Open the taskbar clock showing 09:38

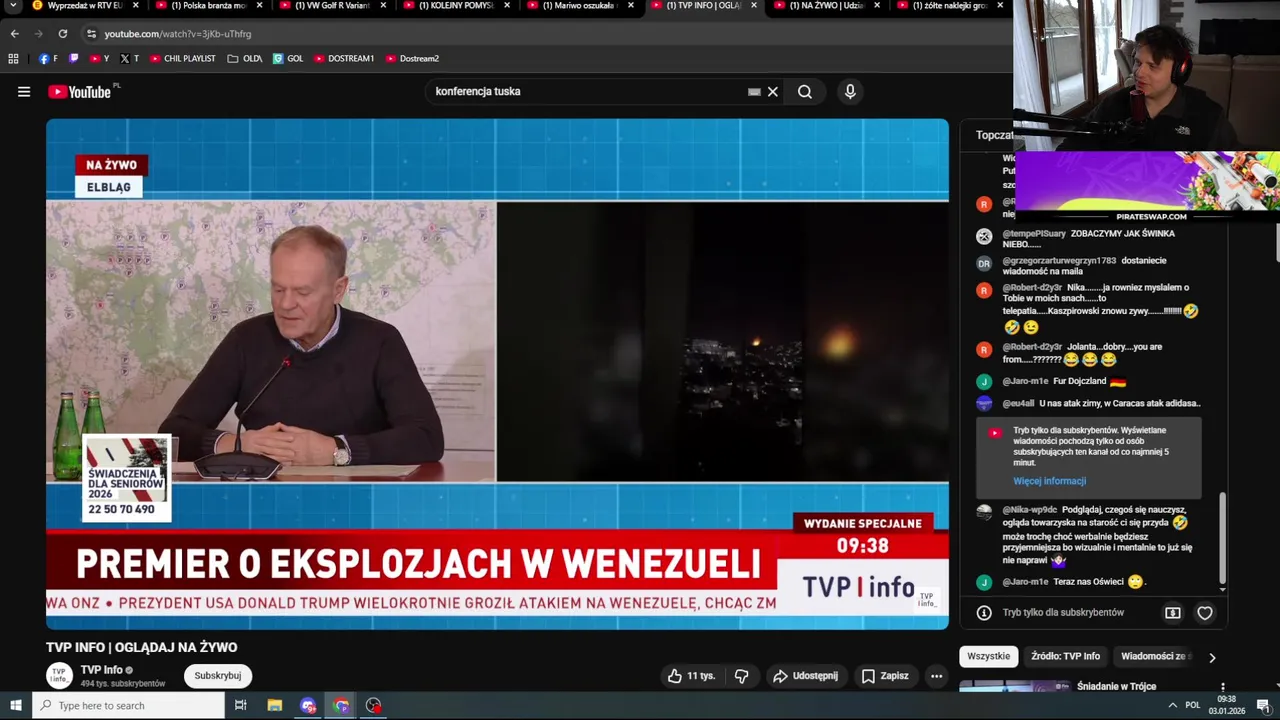click(x=1226, y=706)
